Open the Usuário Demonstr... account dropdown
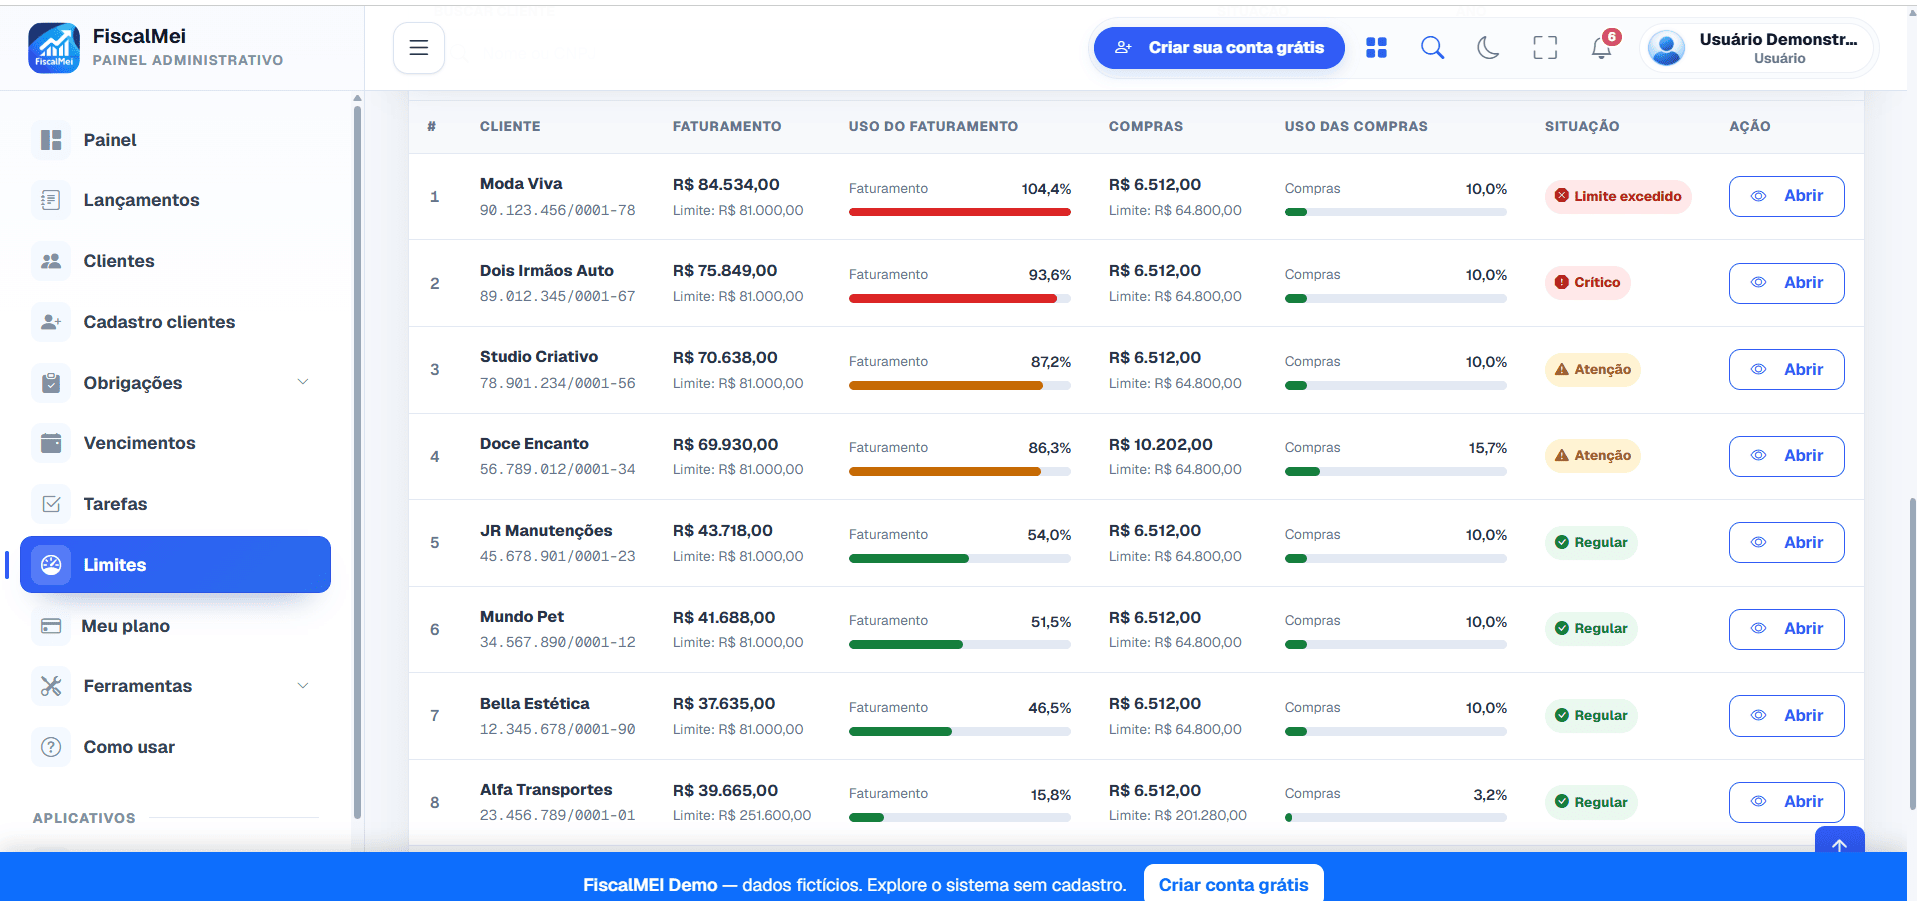This screenshot has height=901, width=1917. click(1759, 48)
